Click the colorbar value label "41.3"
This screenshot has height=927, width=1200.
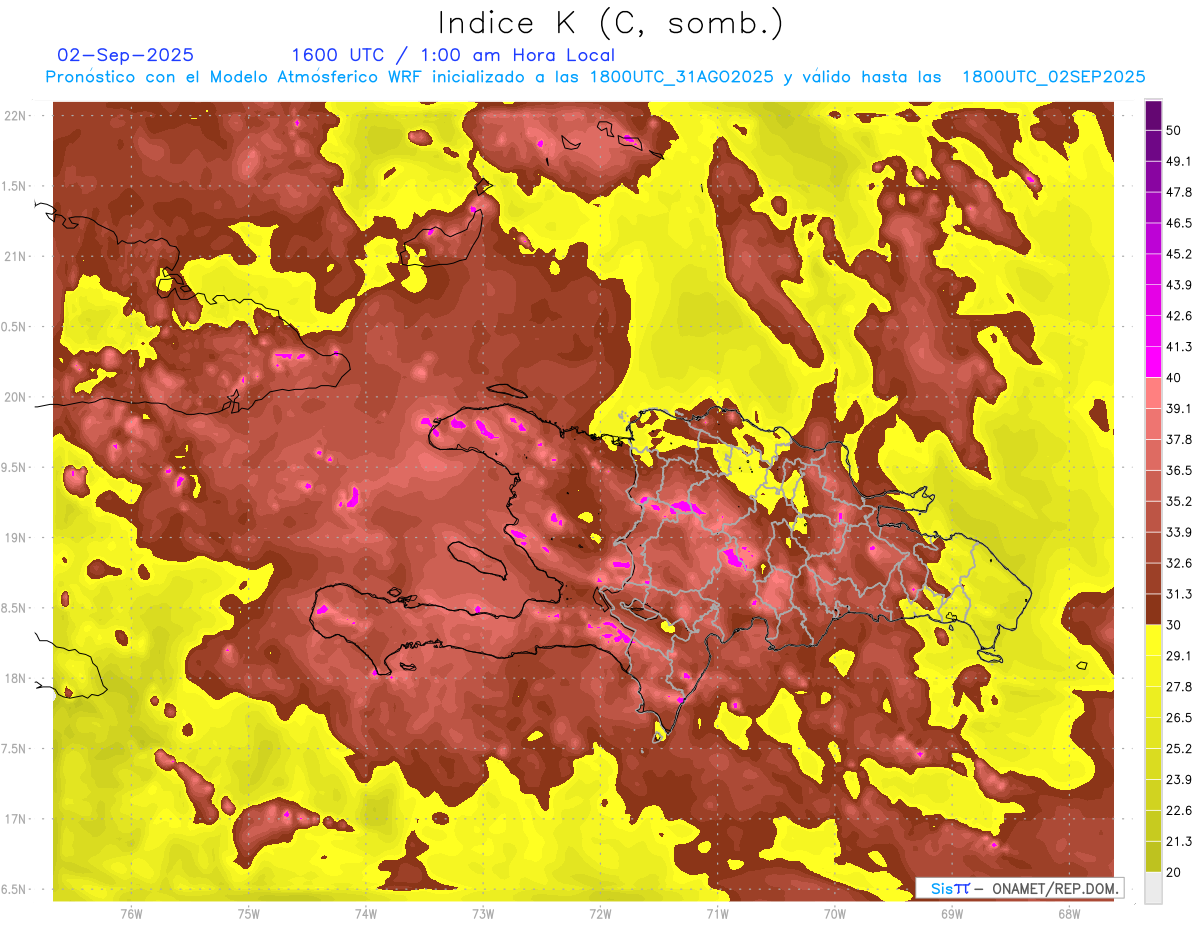[1179, 347]
